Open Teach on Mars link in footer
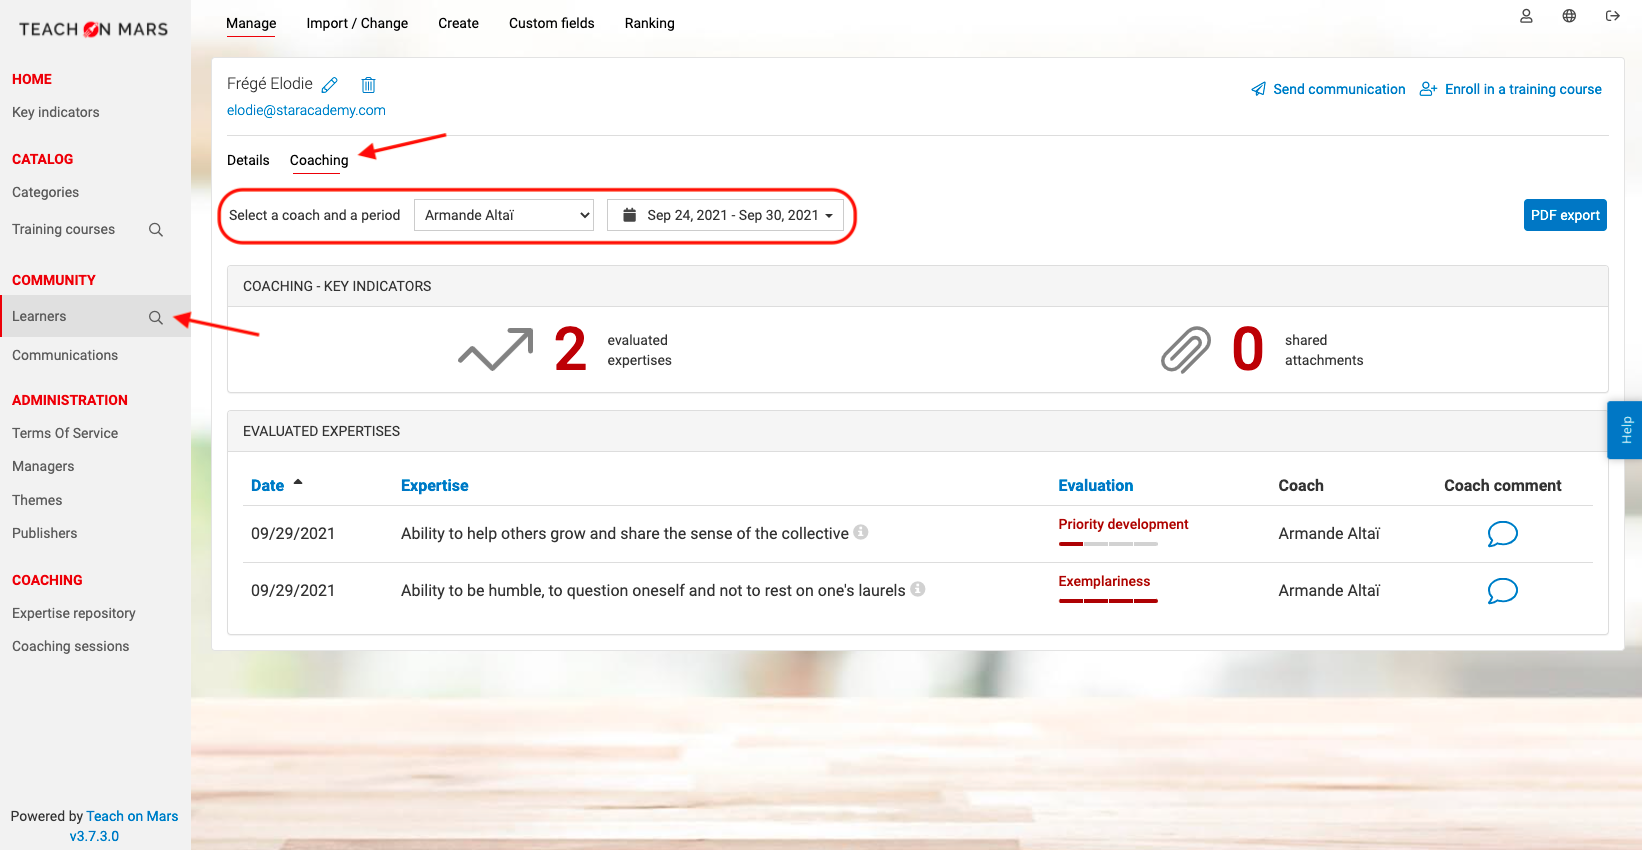Viewport: 1642px width, 850px height. pyautogui.click(x=132, y=816)
